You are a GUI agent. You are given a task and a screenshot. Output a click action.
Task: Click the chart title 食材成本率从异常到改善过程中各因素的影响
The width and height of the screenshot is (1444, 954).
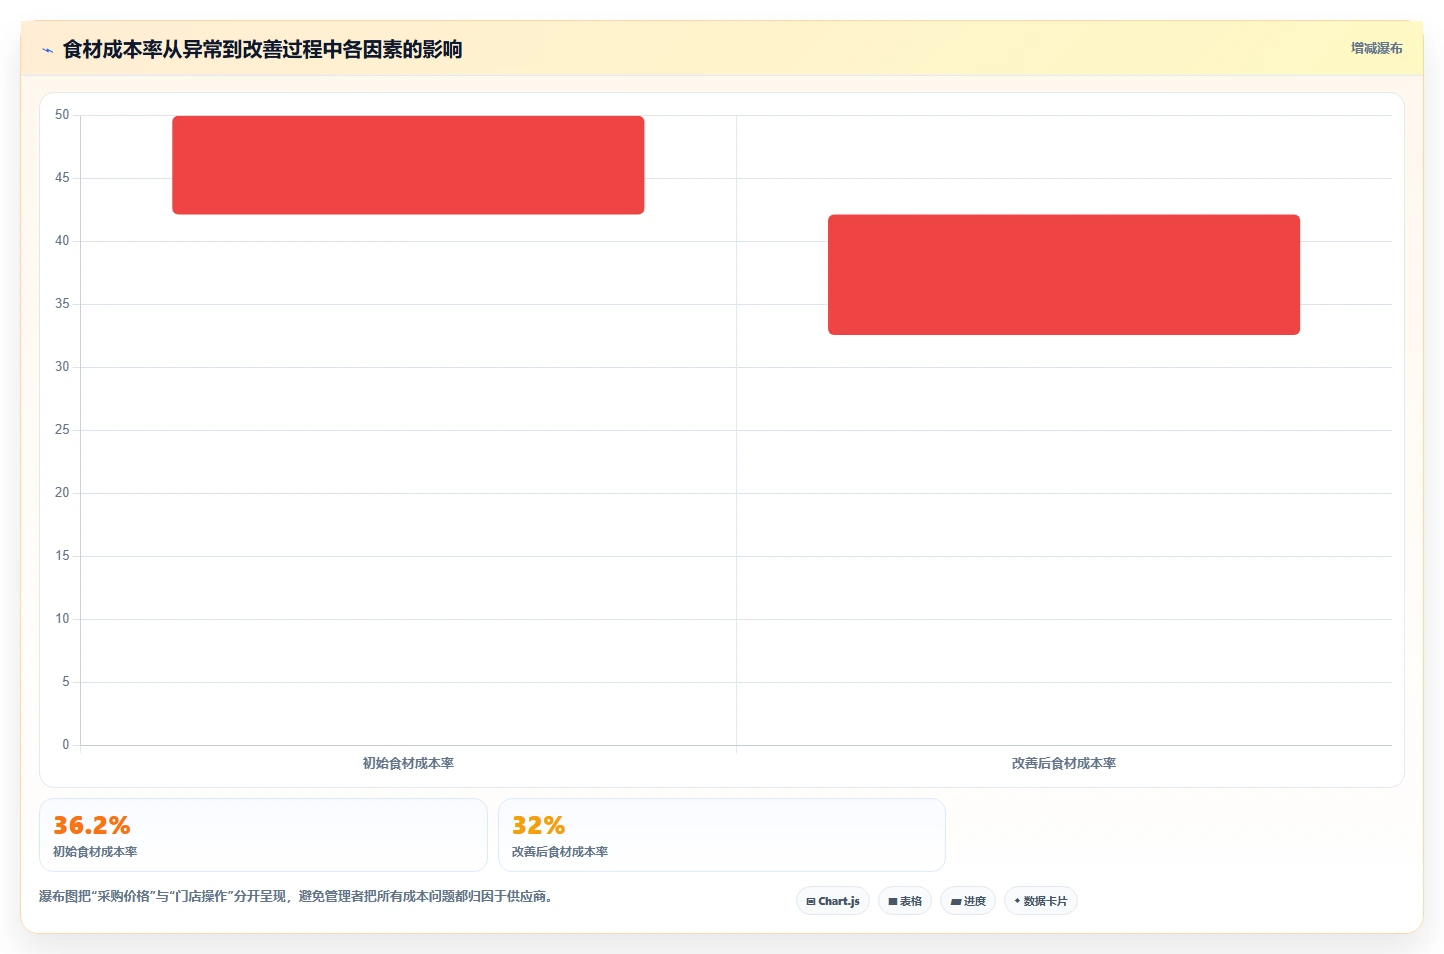262,49
